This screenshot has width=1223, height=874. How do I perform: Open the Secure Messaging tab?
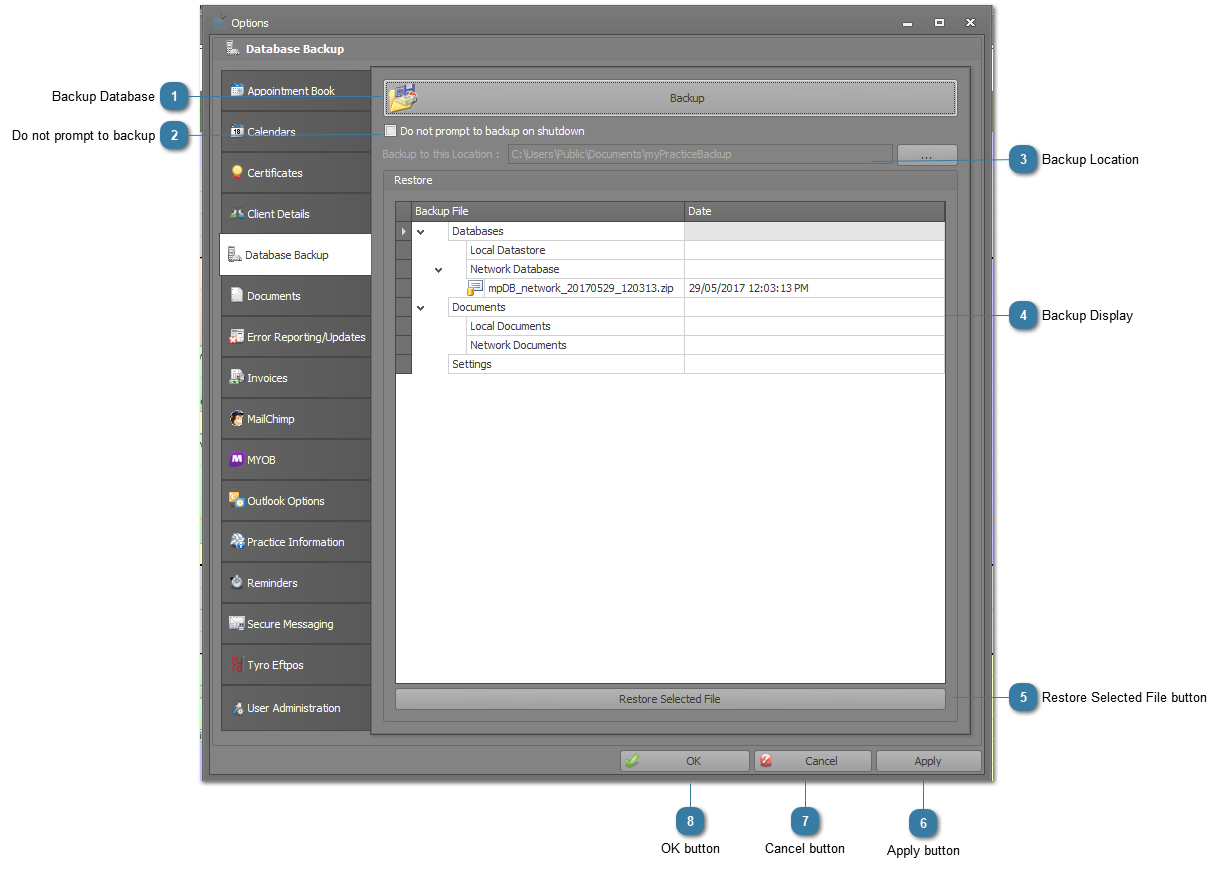pos(296,624)
